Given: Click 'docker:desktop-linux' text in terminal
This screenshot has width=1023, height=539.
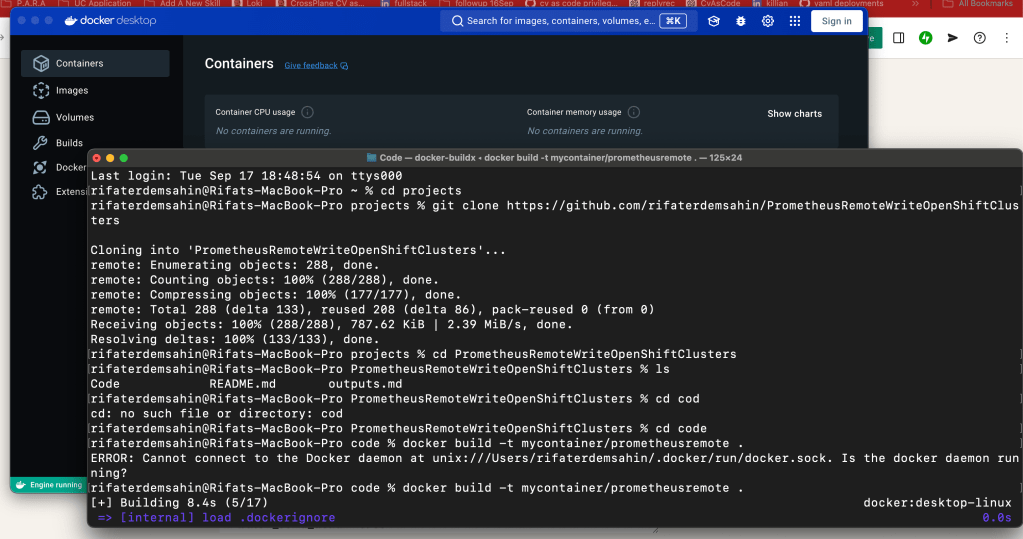Looking at the screenshot, I should tap(938, 503).
